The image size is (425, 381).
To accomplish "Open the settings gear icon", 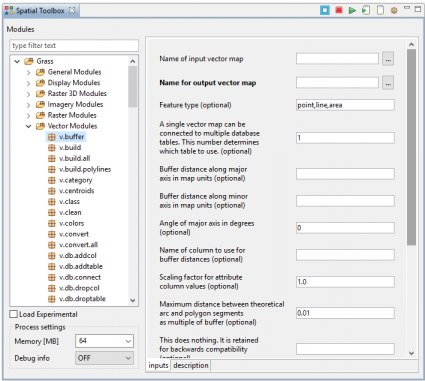I will pos(394,11).
